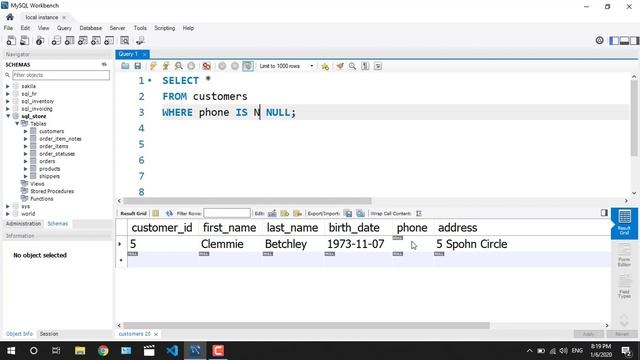Switch to the Administration tab
Image resolution: width=640 pixels, height=360 pixels.
click(x=23, y=224)
